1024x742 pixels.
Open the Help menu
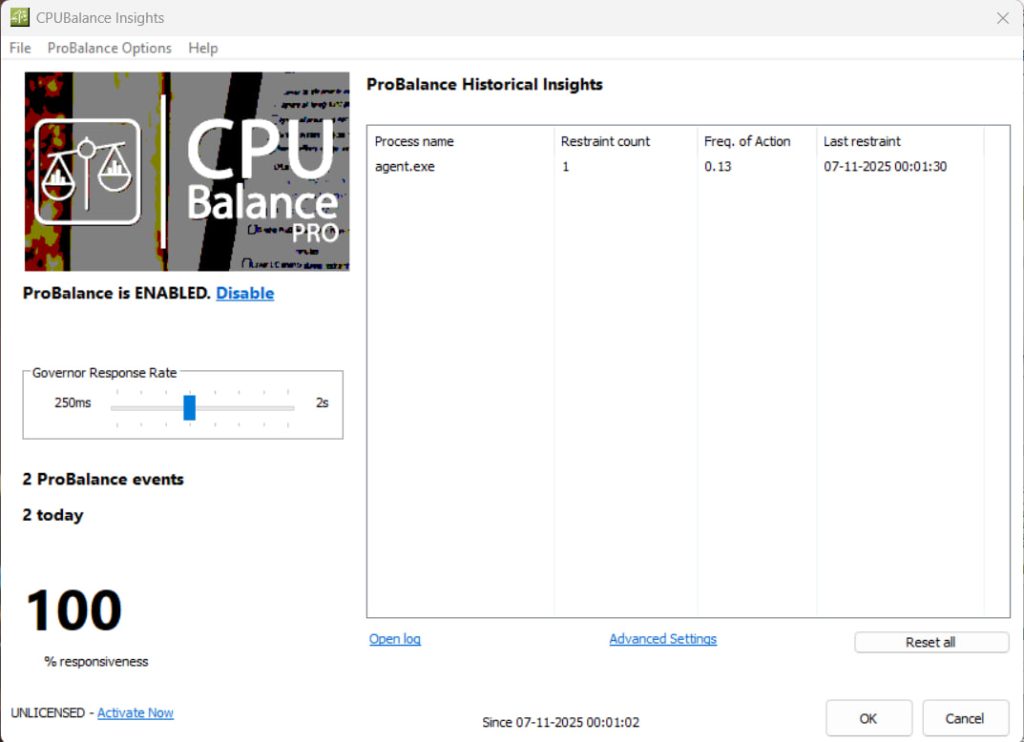(203, 48)
